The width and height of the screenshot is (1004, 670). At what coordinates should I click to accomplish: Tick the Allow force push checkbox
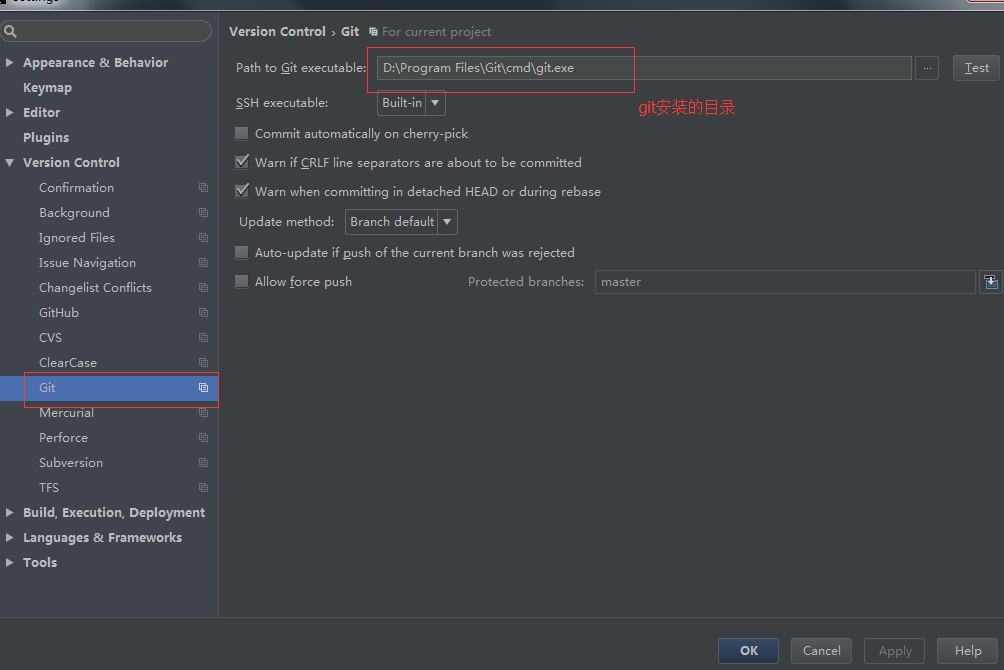pyautogui.click(x=241, y=281)
